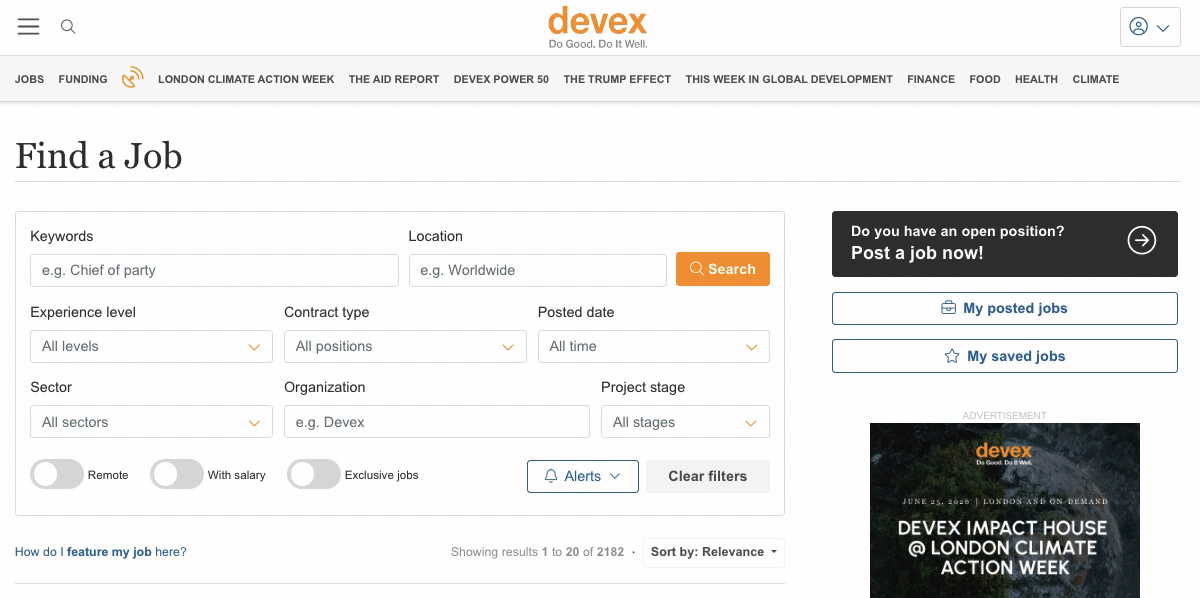Expand the Contract type dropdown
1200x598 pixels.
click(x=405, y=346)
